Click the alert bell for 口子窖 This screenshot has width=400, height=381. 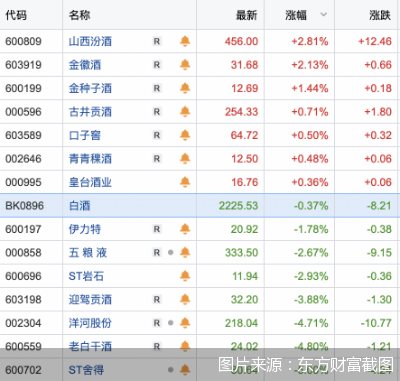coord(185,135)
